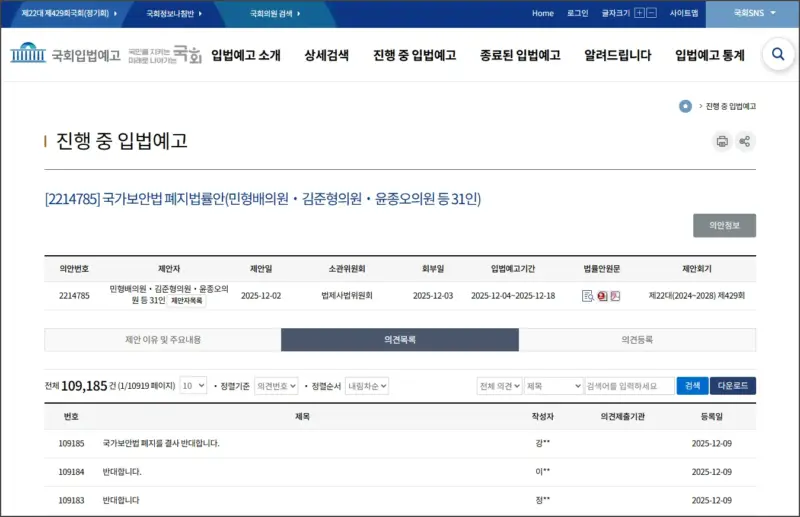Expand 제22대 제429회국회(정기회) top link

point(69,13)
